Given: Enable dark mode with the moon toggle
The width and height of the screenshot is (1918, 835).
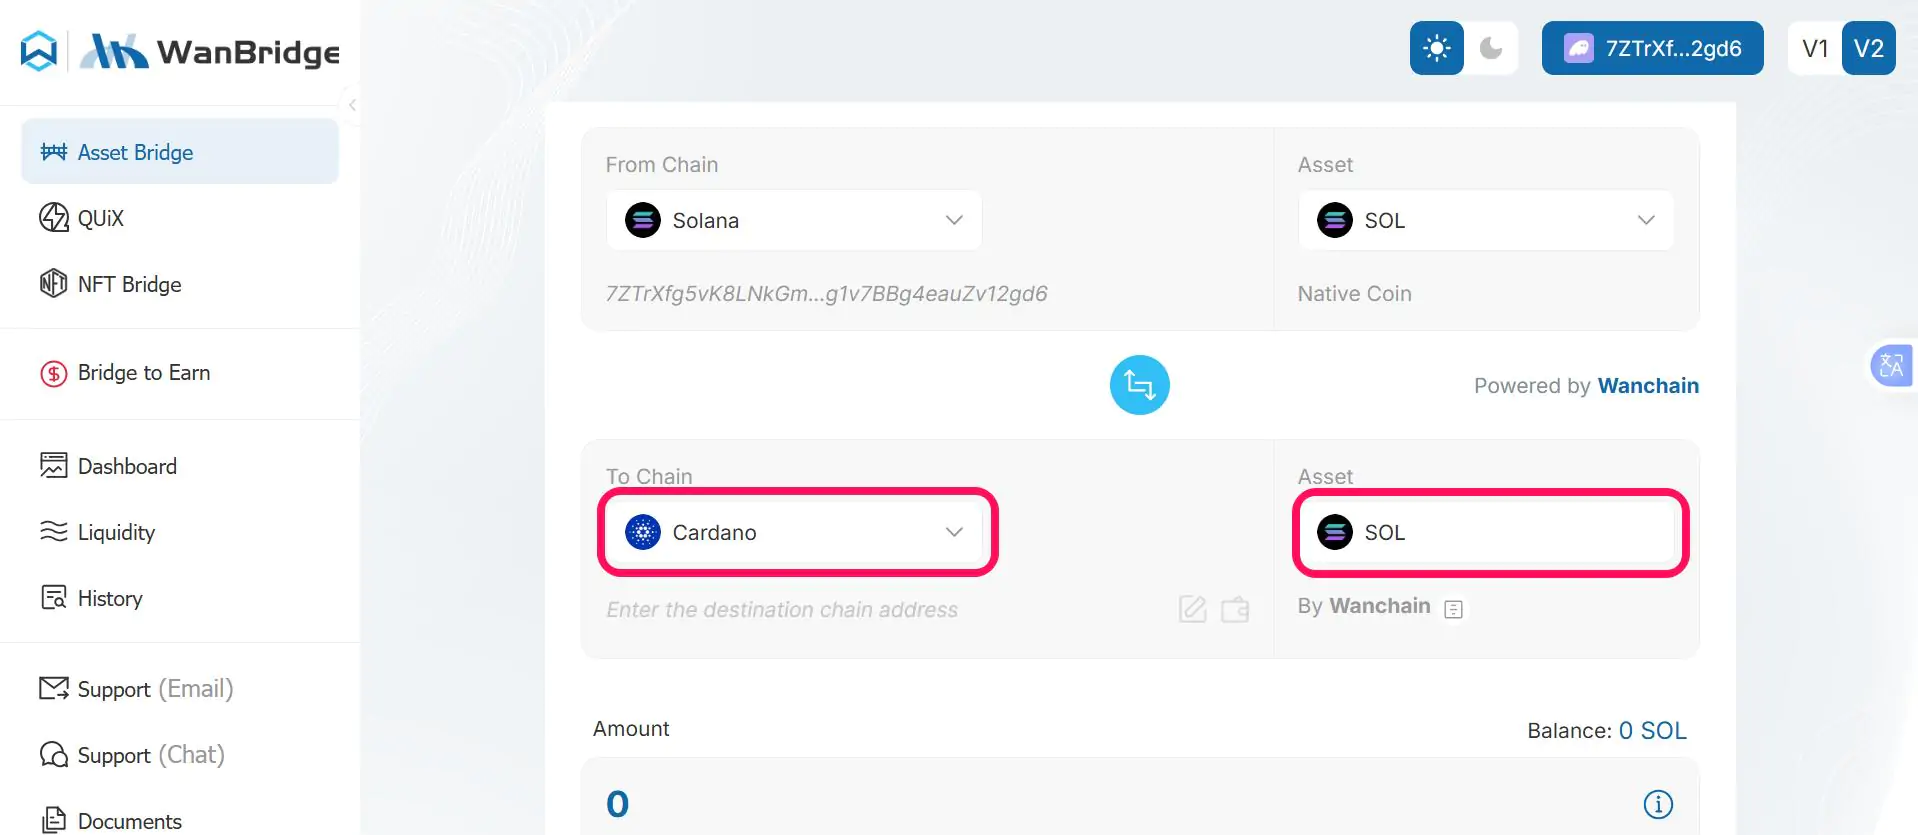Looking at the screenshot, I should 1491,47.
